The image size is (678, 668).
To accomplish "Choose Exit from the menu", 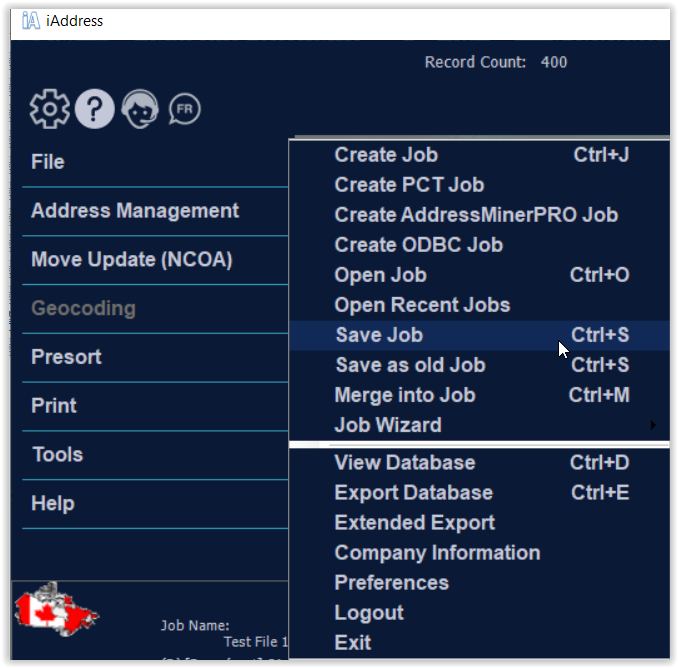I will (479, 643).
